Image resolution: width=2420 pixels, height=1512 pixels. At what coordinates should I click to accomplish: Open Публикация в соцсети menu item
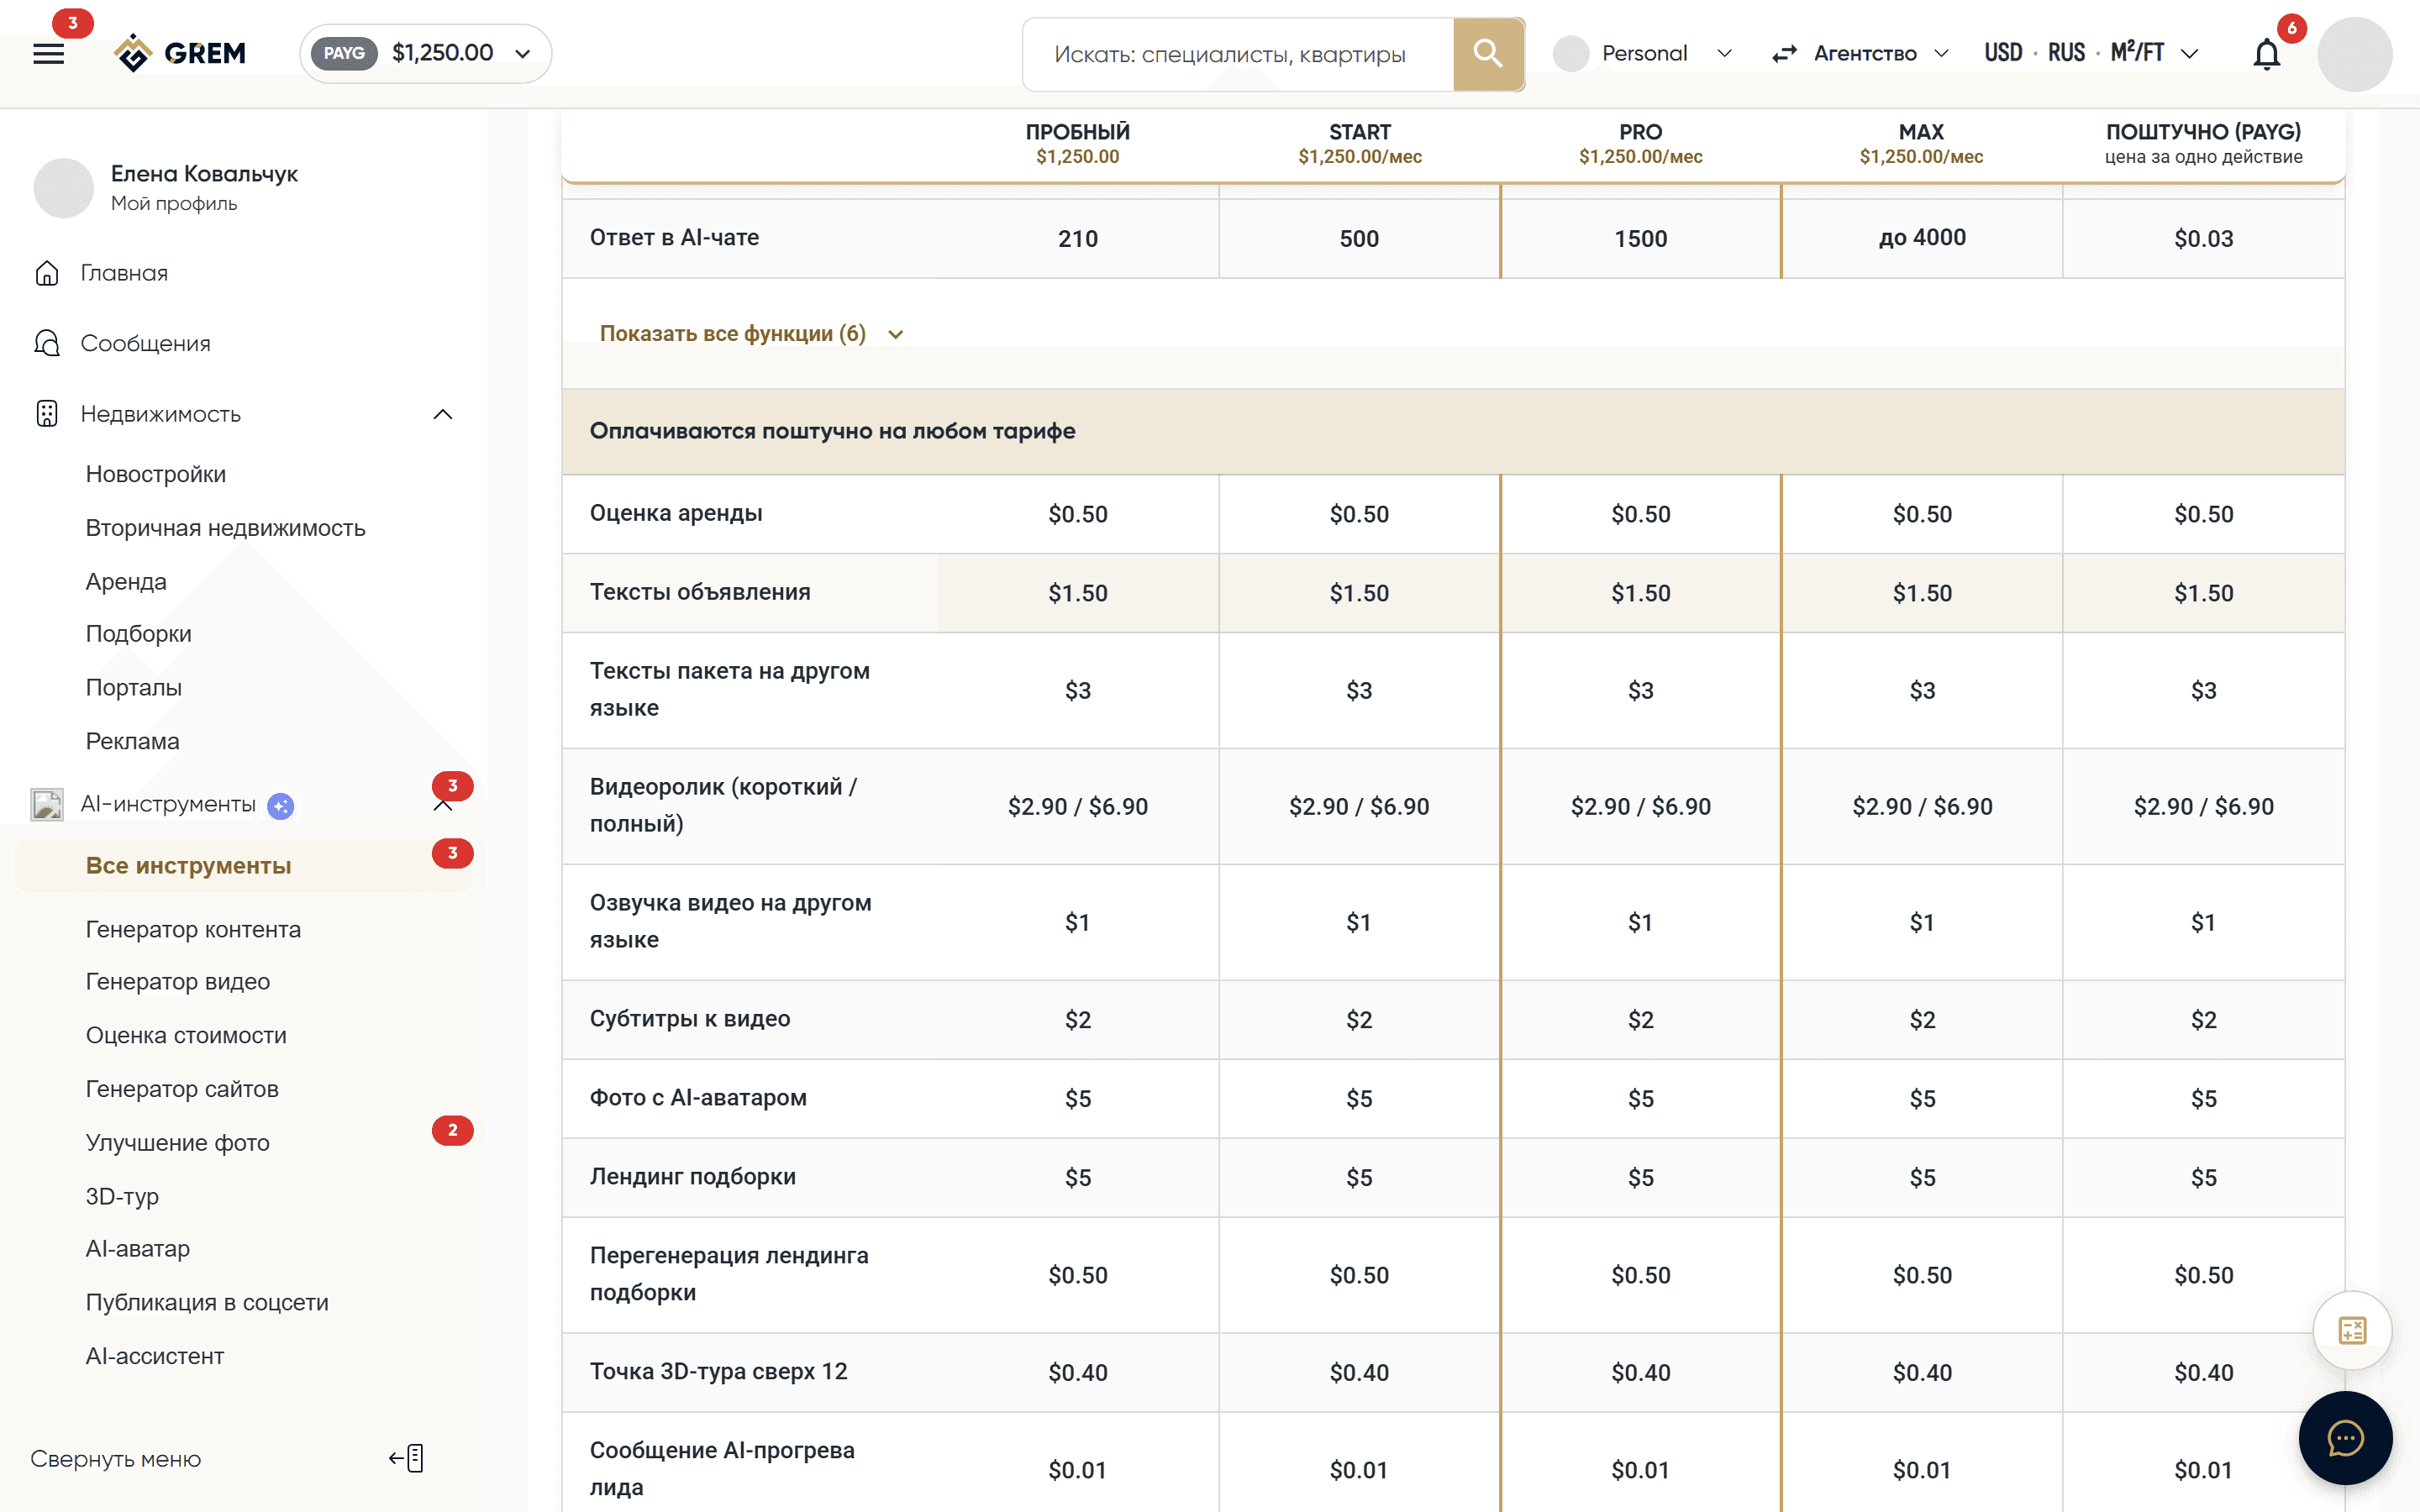(207, 1302)
